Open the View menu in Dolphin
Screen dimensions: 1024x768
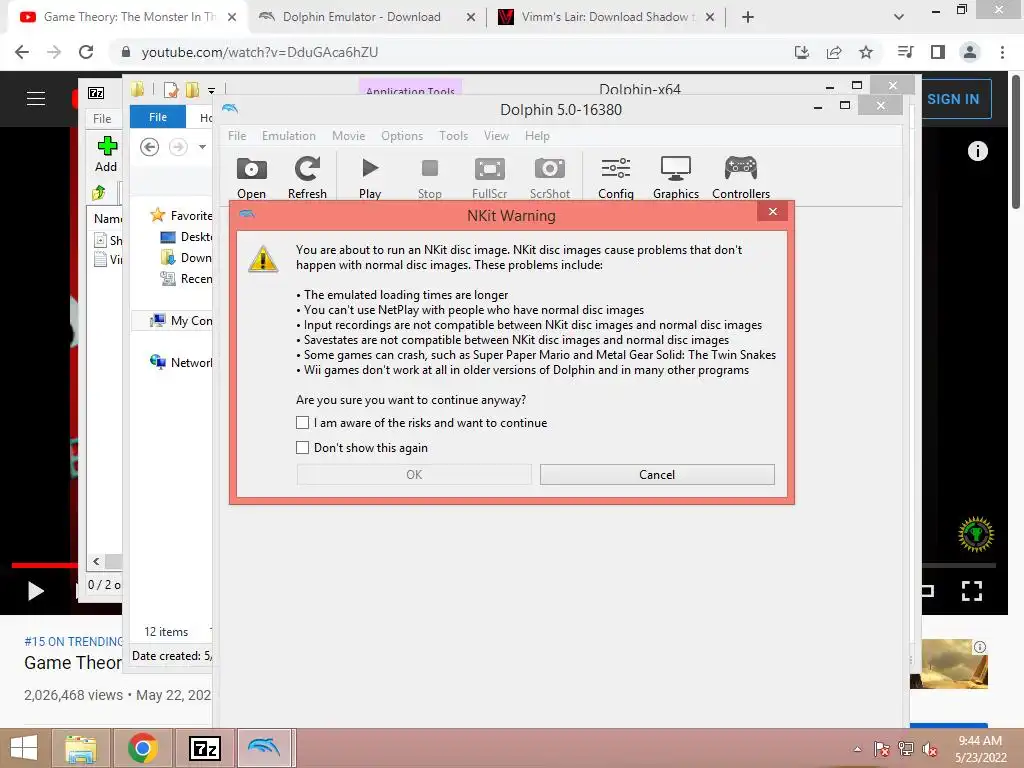coord(496,136)
